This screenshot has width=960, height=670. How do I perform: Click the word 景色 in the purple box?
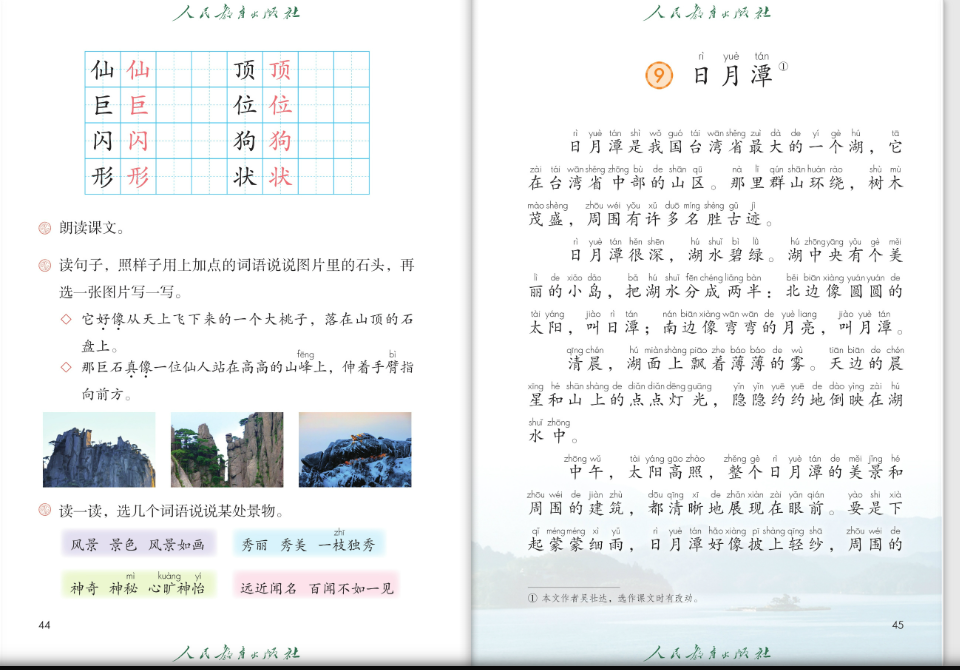click(123, 544)
